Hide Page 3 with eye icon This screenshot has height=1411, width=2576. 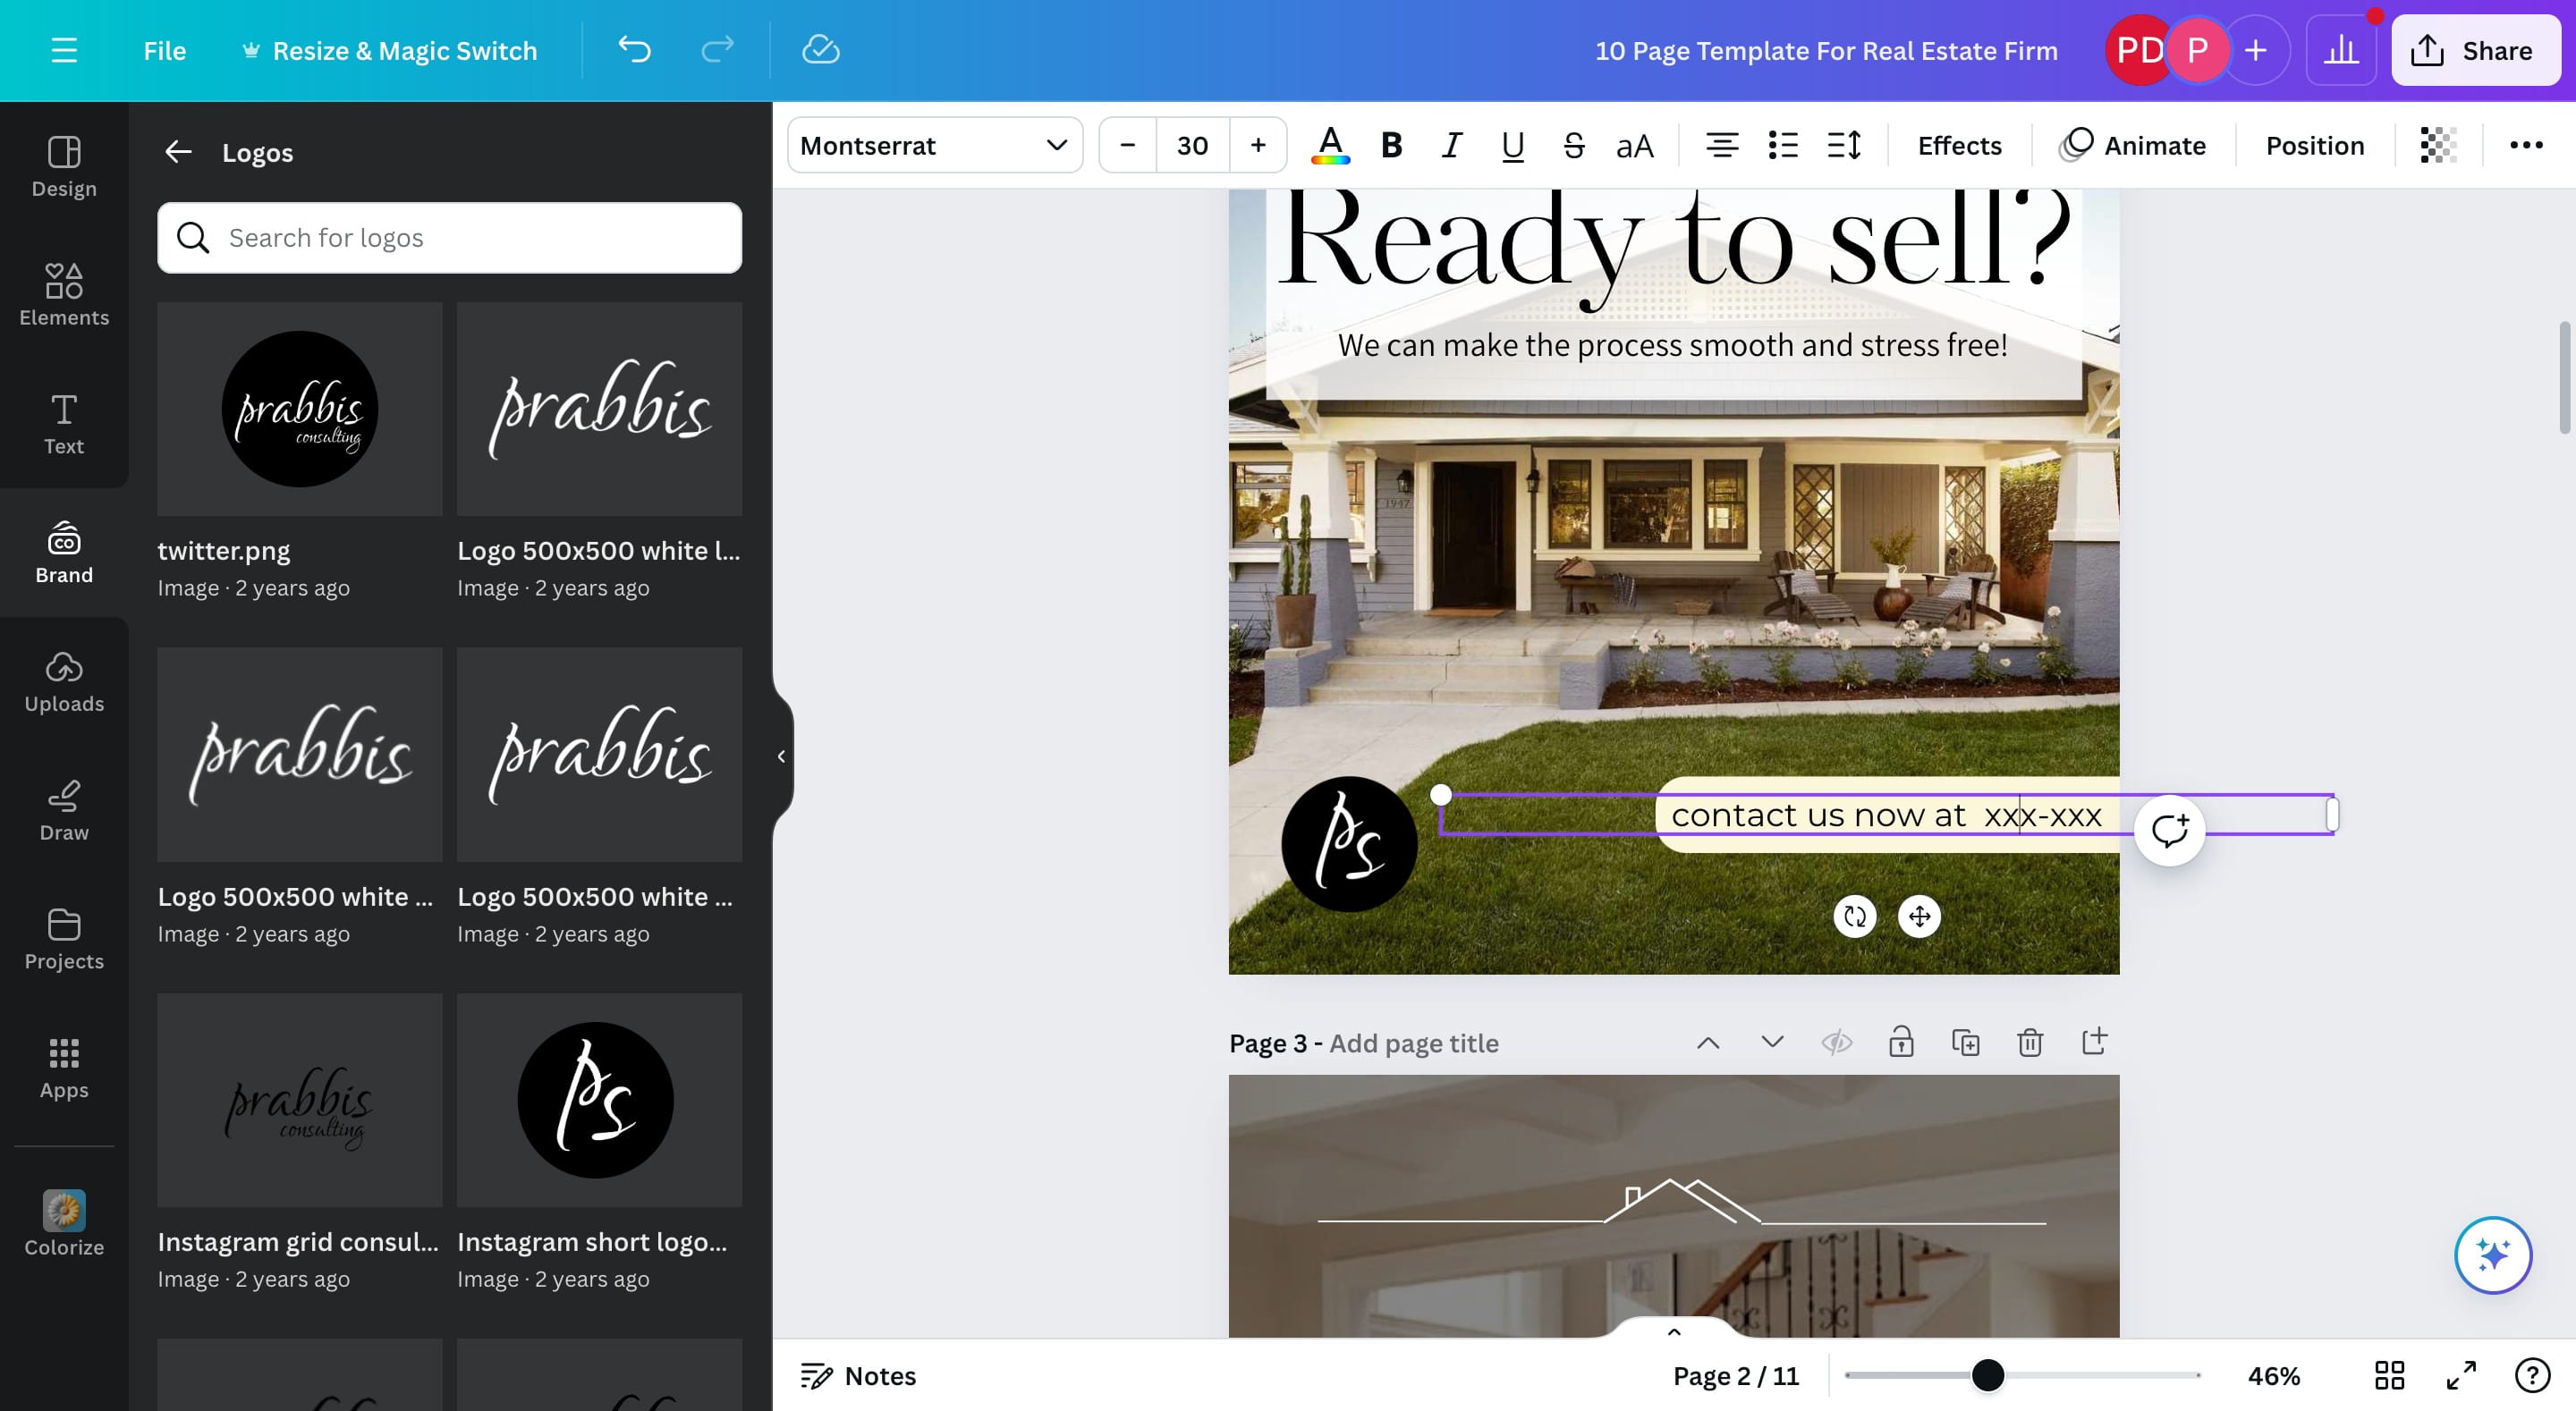pos(1836,1043)
